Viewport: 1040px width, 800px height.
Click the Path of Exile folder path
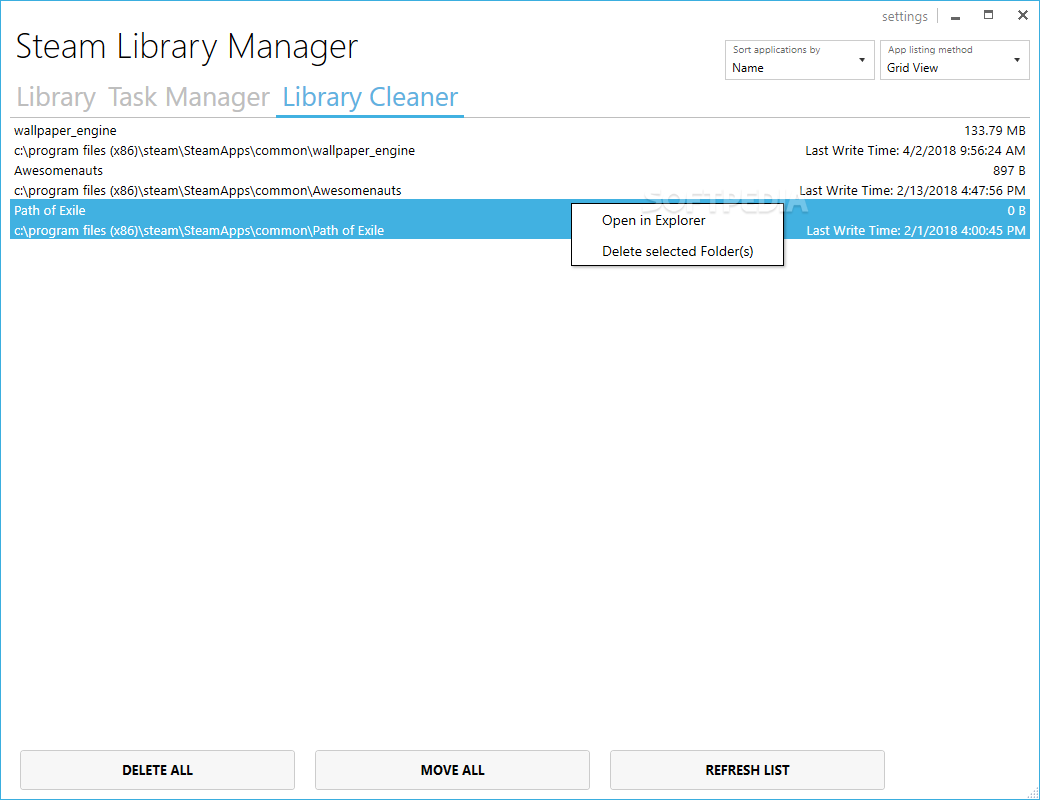[x=199, y=230]
